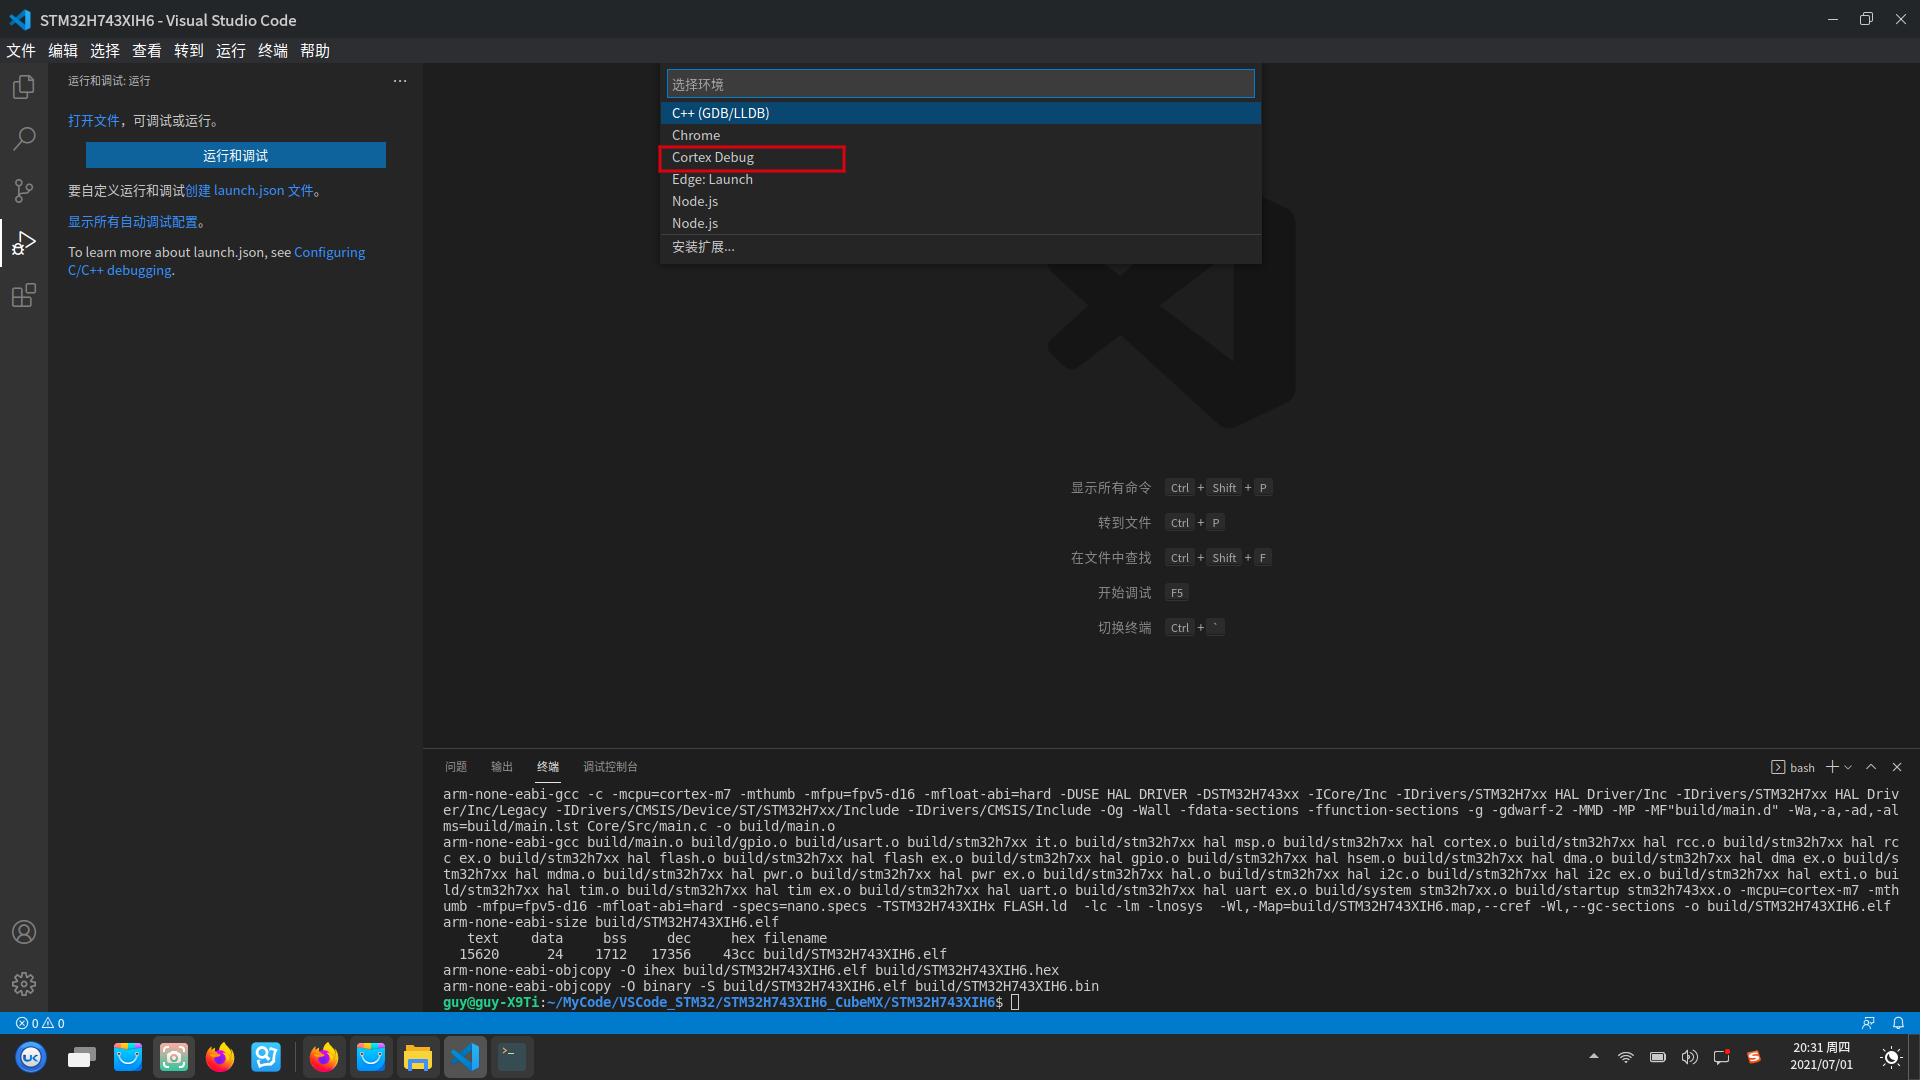Screen dimensions: 1920x1080
Task: Switch to Visual Studio Code taskbar icon
Action: (x=465, y=1057)
